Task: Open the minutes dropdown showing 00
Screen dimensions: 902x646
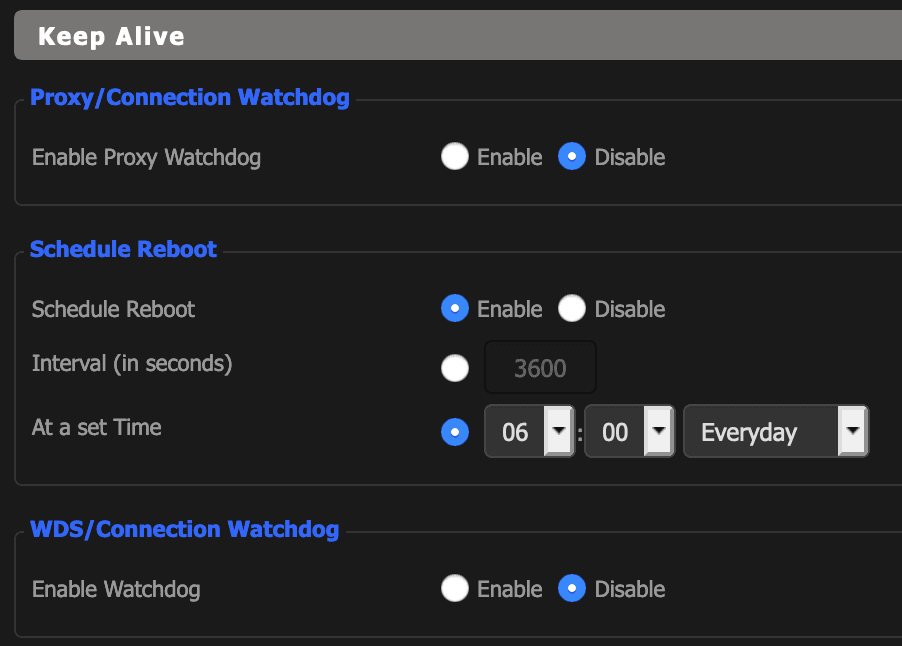Action: tap(629, 431)
